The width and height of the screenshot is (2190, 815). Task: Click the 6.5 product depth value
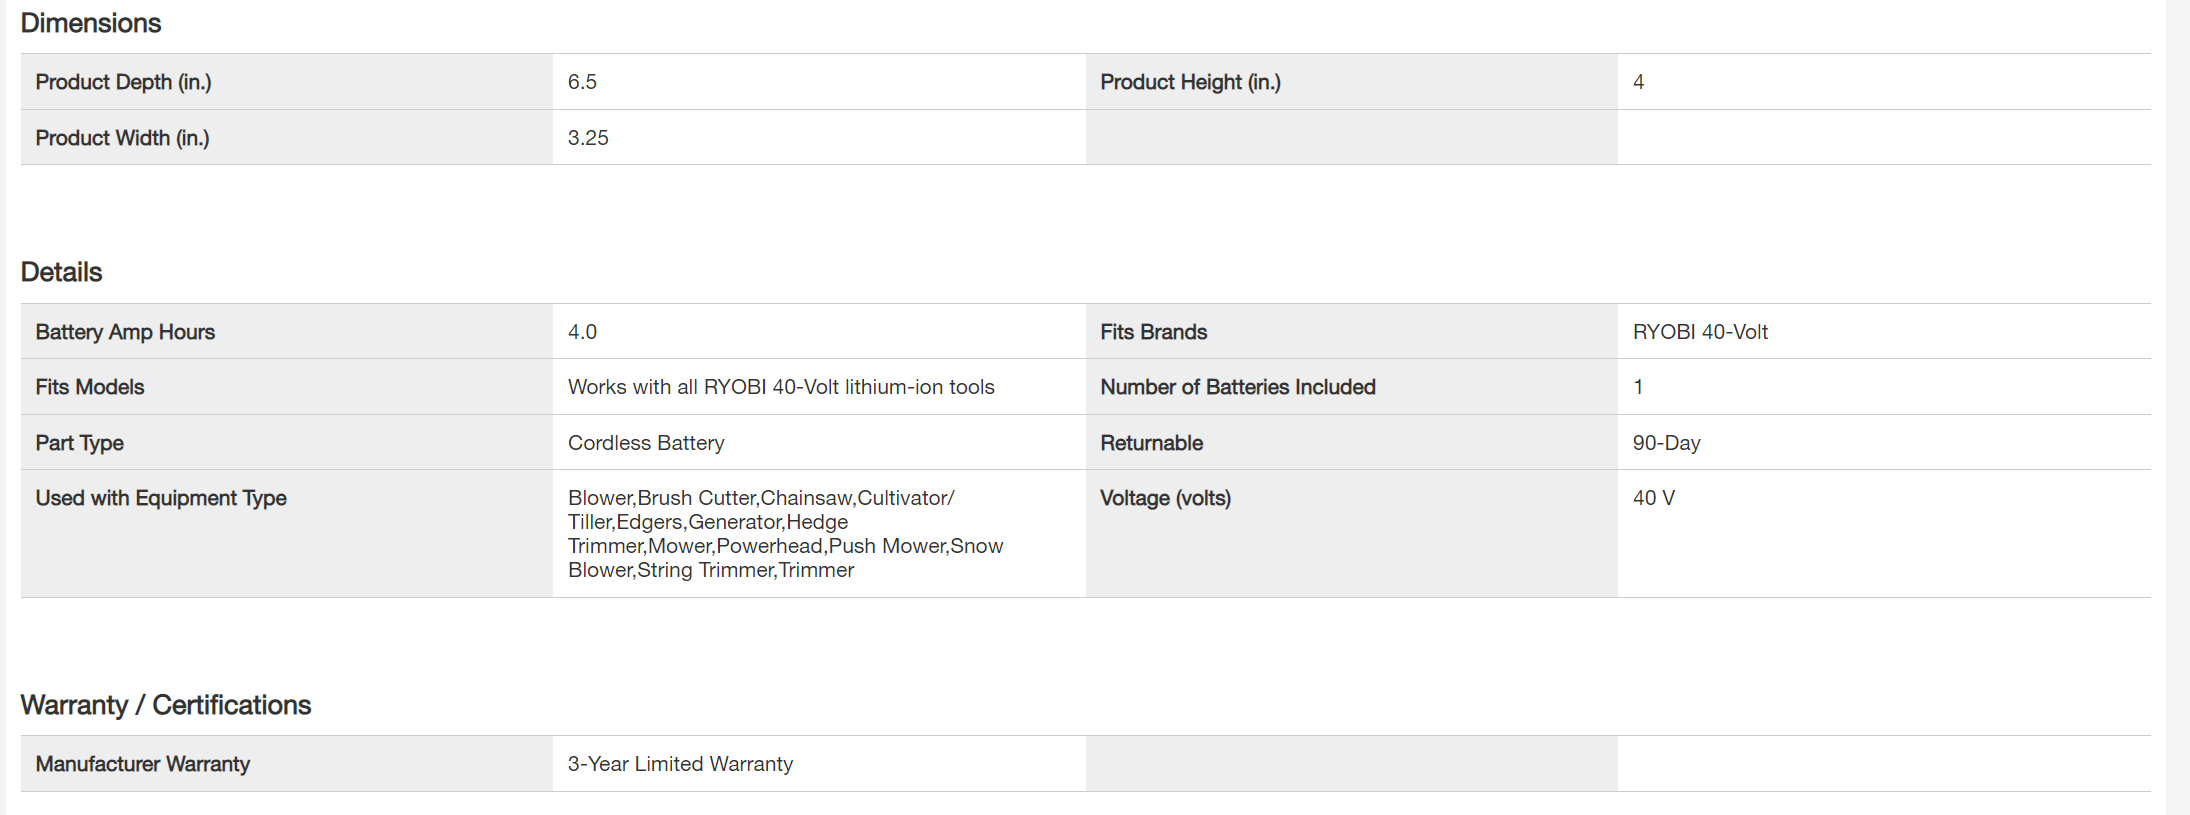pyautogui.click(x=582, y=82)
